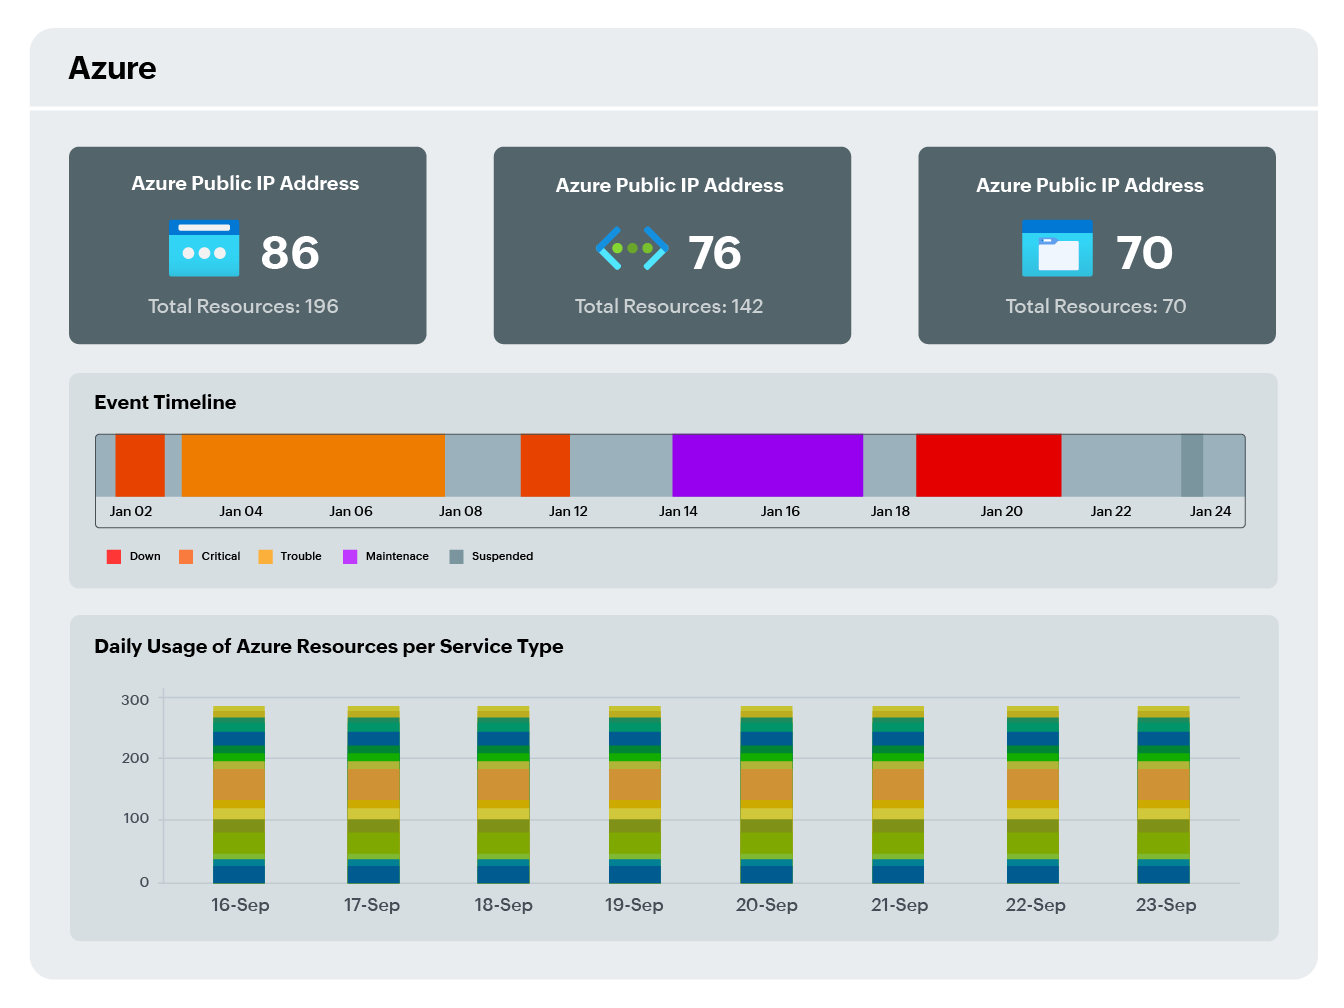1344x1008 pixels.
Task: Click 'Total Resources: 196' text
Action: [243, 306]
